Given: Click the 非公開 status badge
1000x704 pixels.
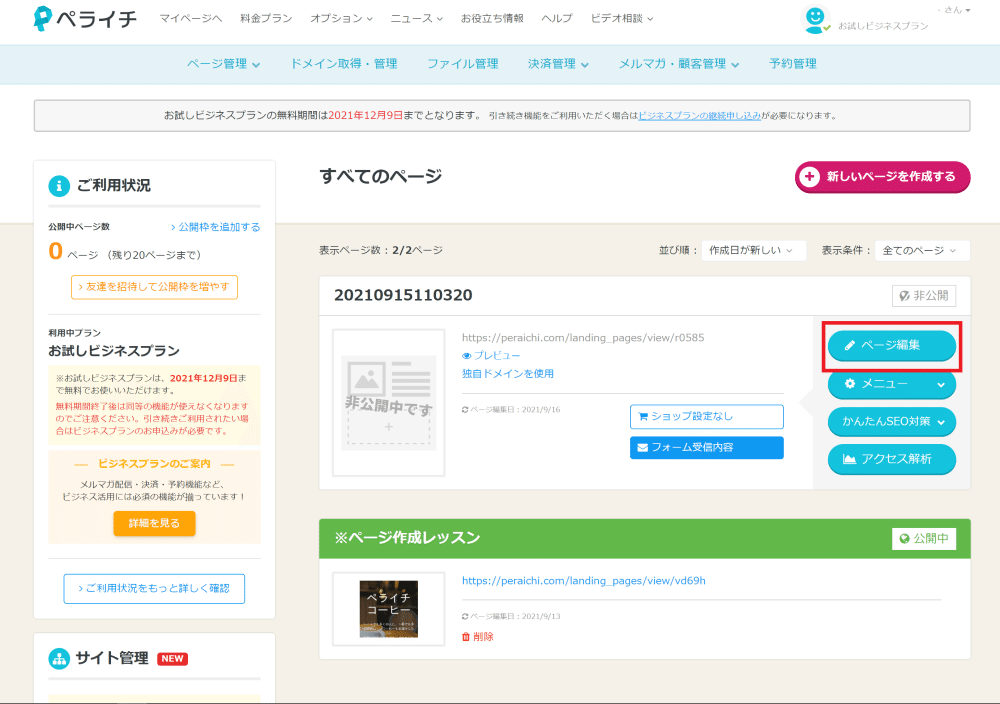Looking at the screenshot, I should [923, 296].
